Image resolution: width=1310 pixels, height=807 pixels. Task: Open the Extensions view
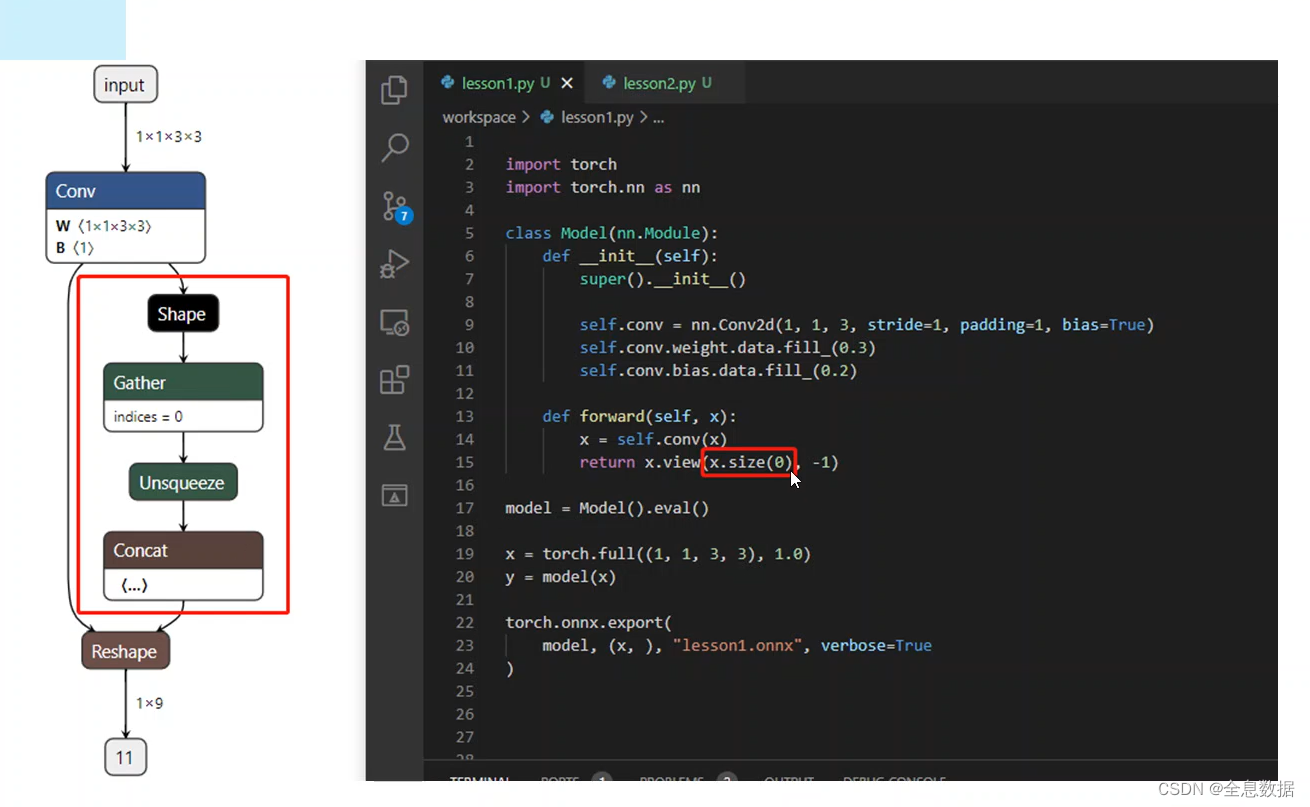tap(394, 380)
